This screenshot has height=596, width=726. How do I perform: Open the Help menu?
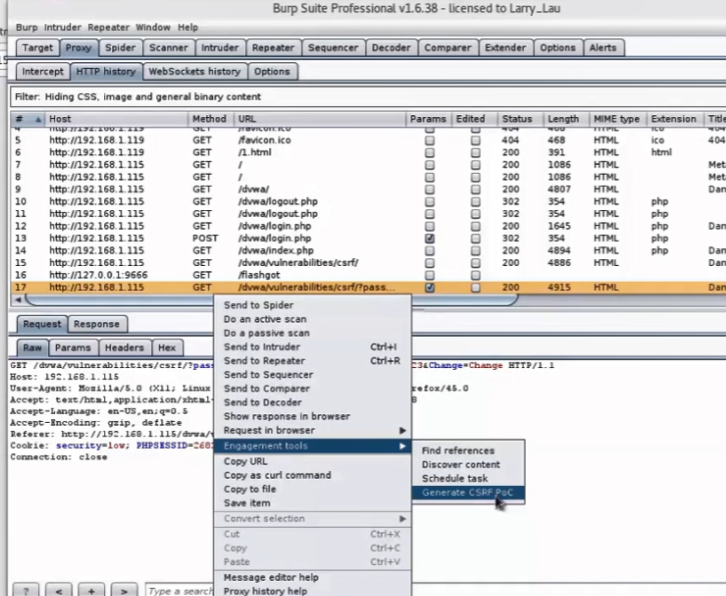188,27
